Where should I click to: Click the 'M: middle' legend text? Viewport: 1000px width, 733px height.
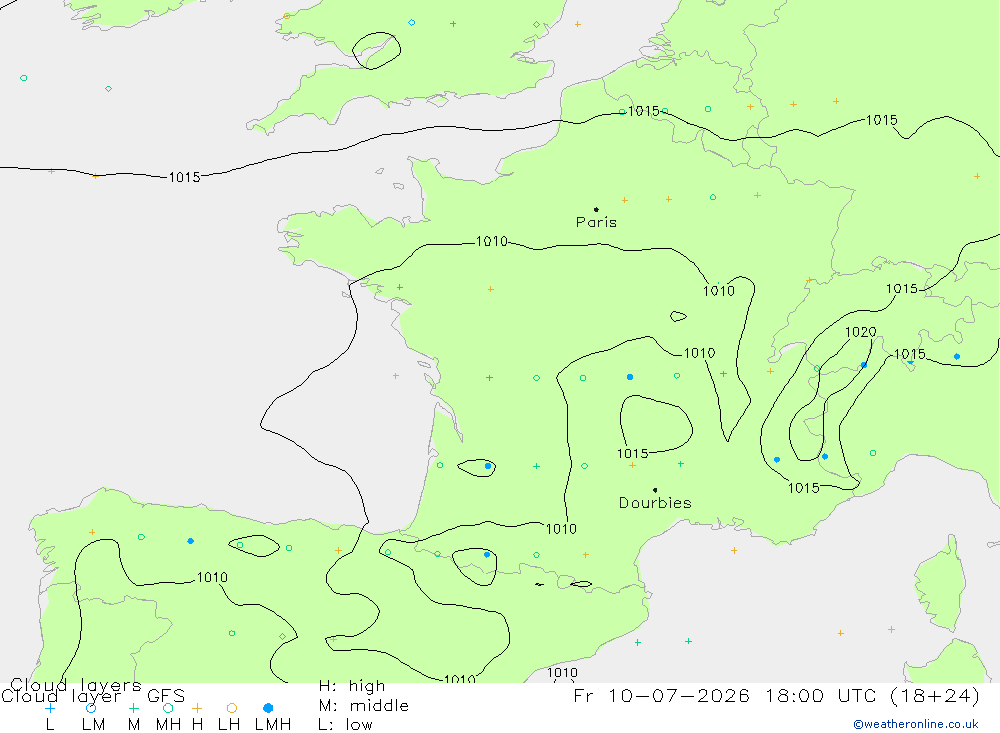[x=364, y=706]
